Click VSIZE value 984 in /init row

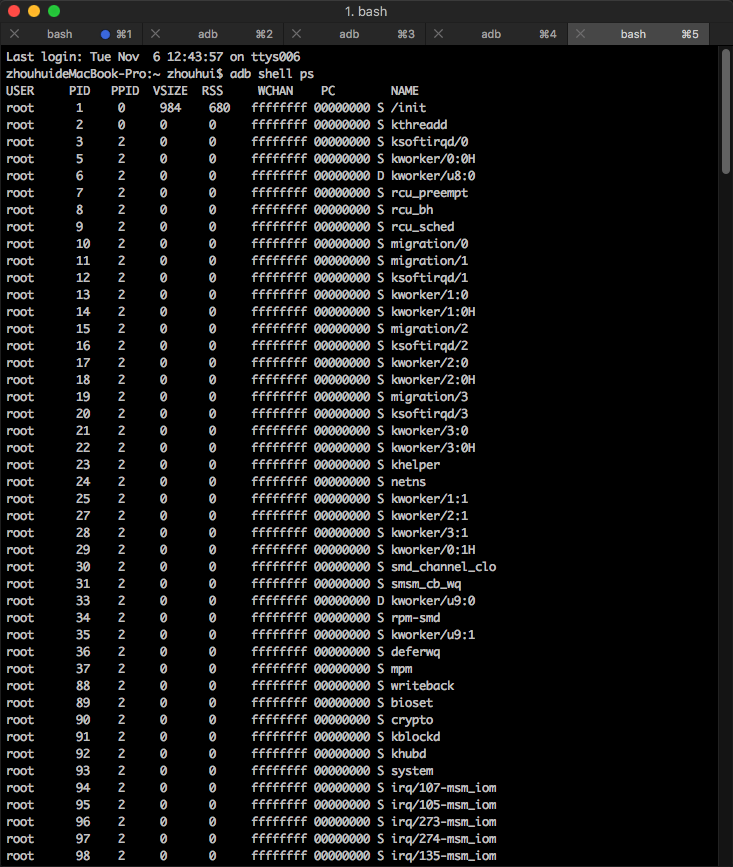click(x=170, y=108)
